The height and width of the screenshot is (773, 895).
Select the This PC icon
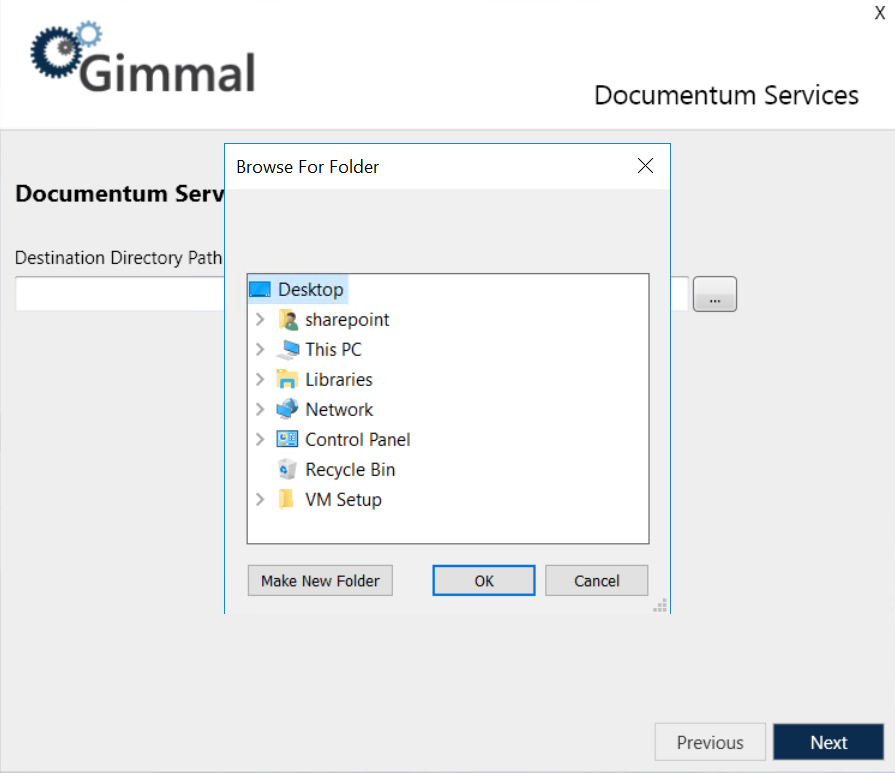click(x=290, y=349)
